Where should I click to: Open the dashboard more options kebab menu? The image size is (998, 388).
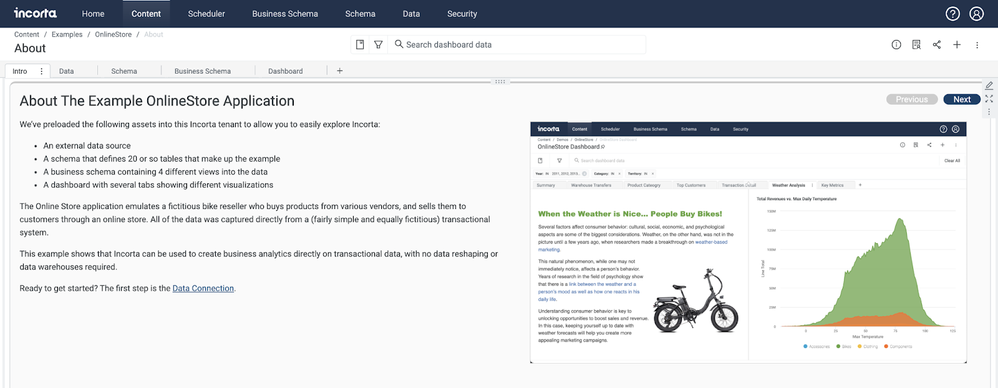pos(977,45)
